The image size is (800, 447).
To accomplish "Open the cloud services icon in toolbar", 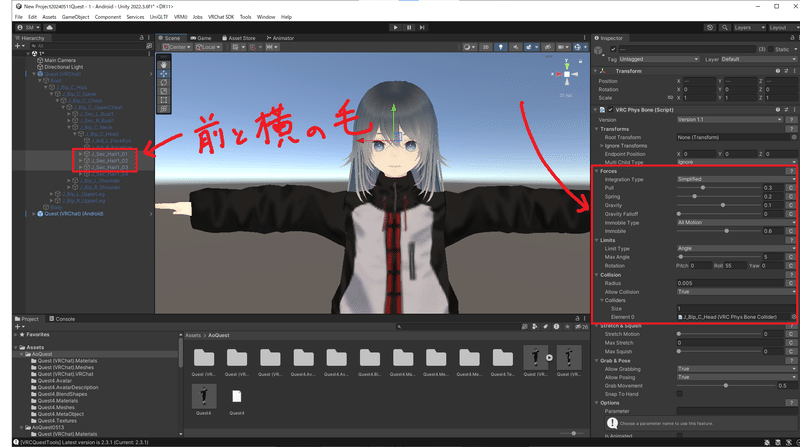I will pos(49,28).
